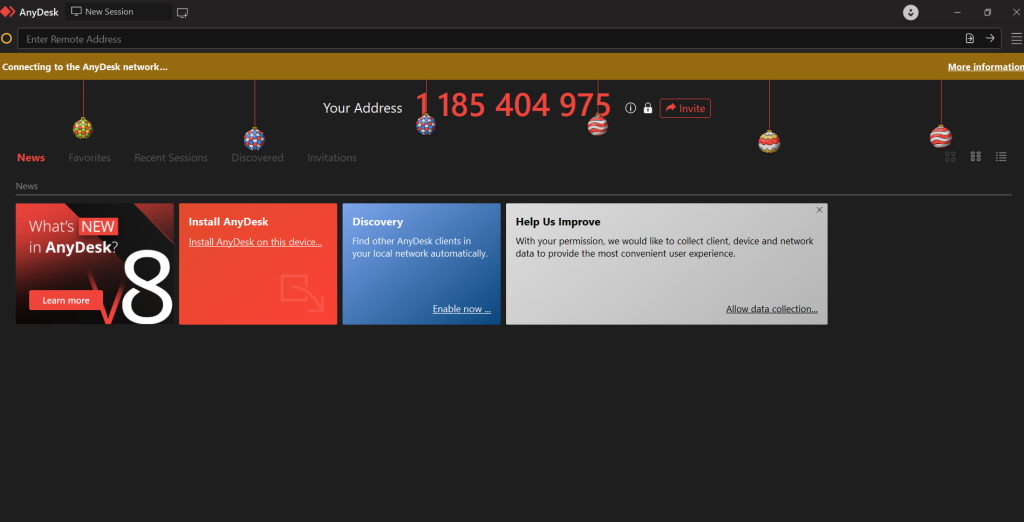Image resolution: width=1024 pixels, height=522 pixels.
Task: Close the Help Us Improve card
Action: (x=819, y=210)
